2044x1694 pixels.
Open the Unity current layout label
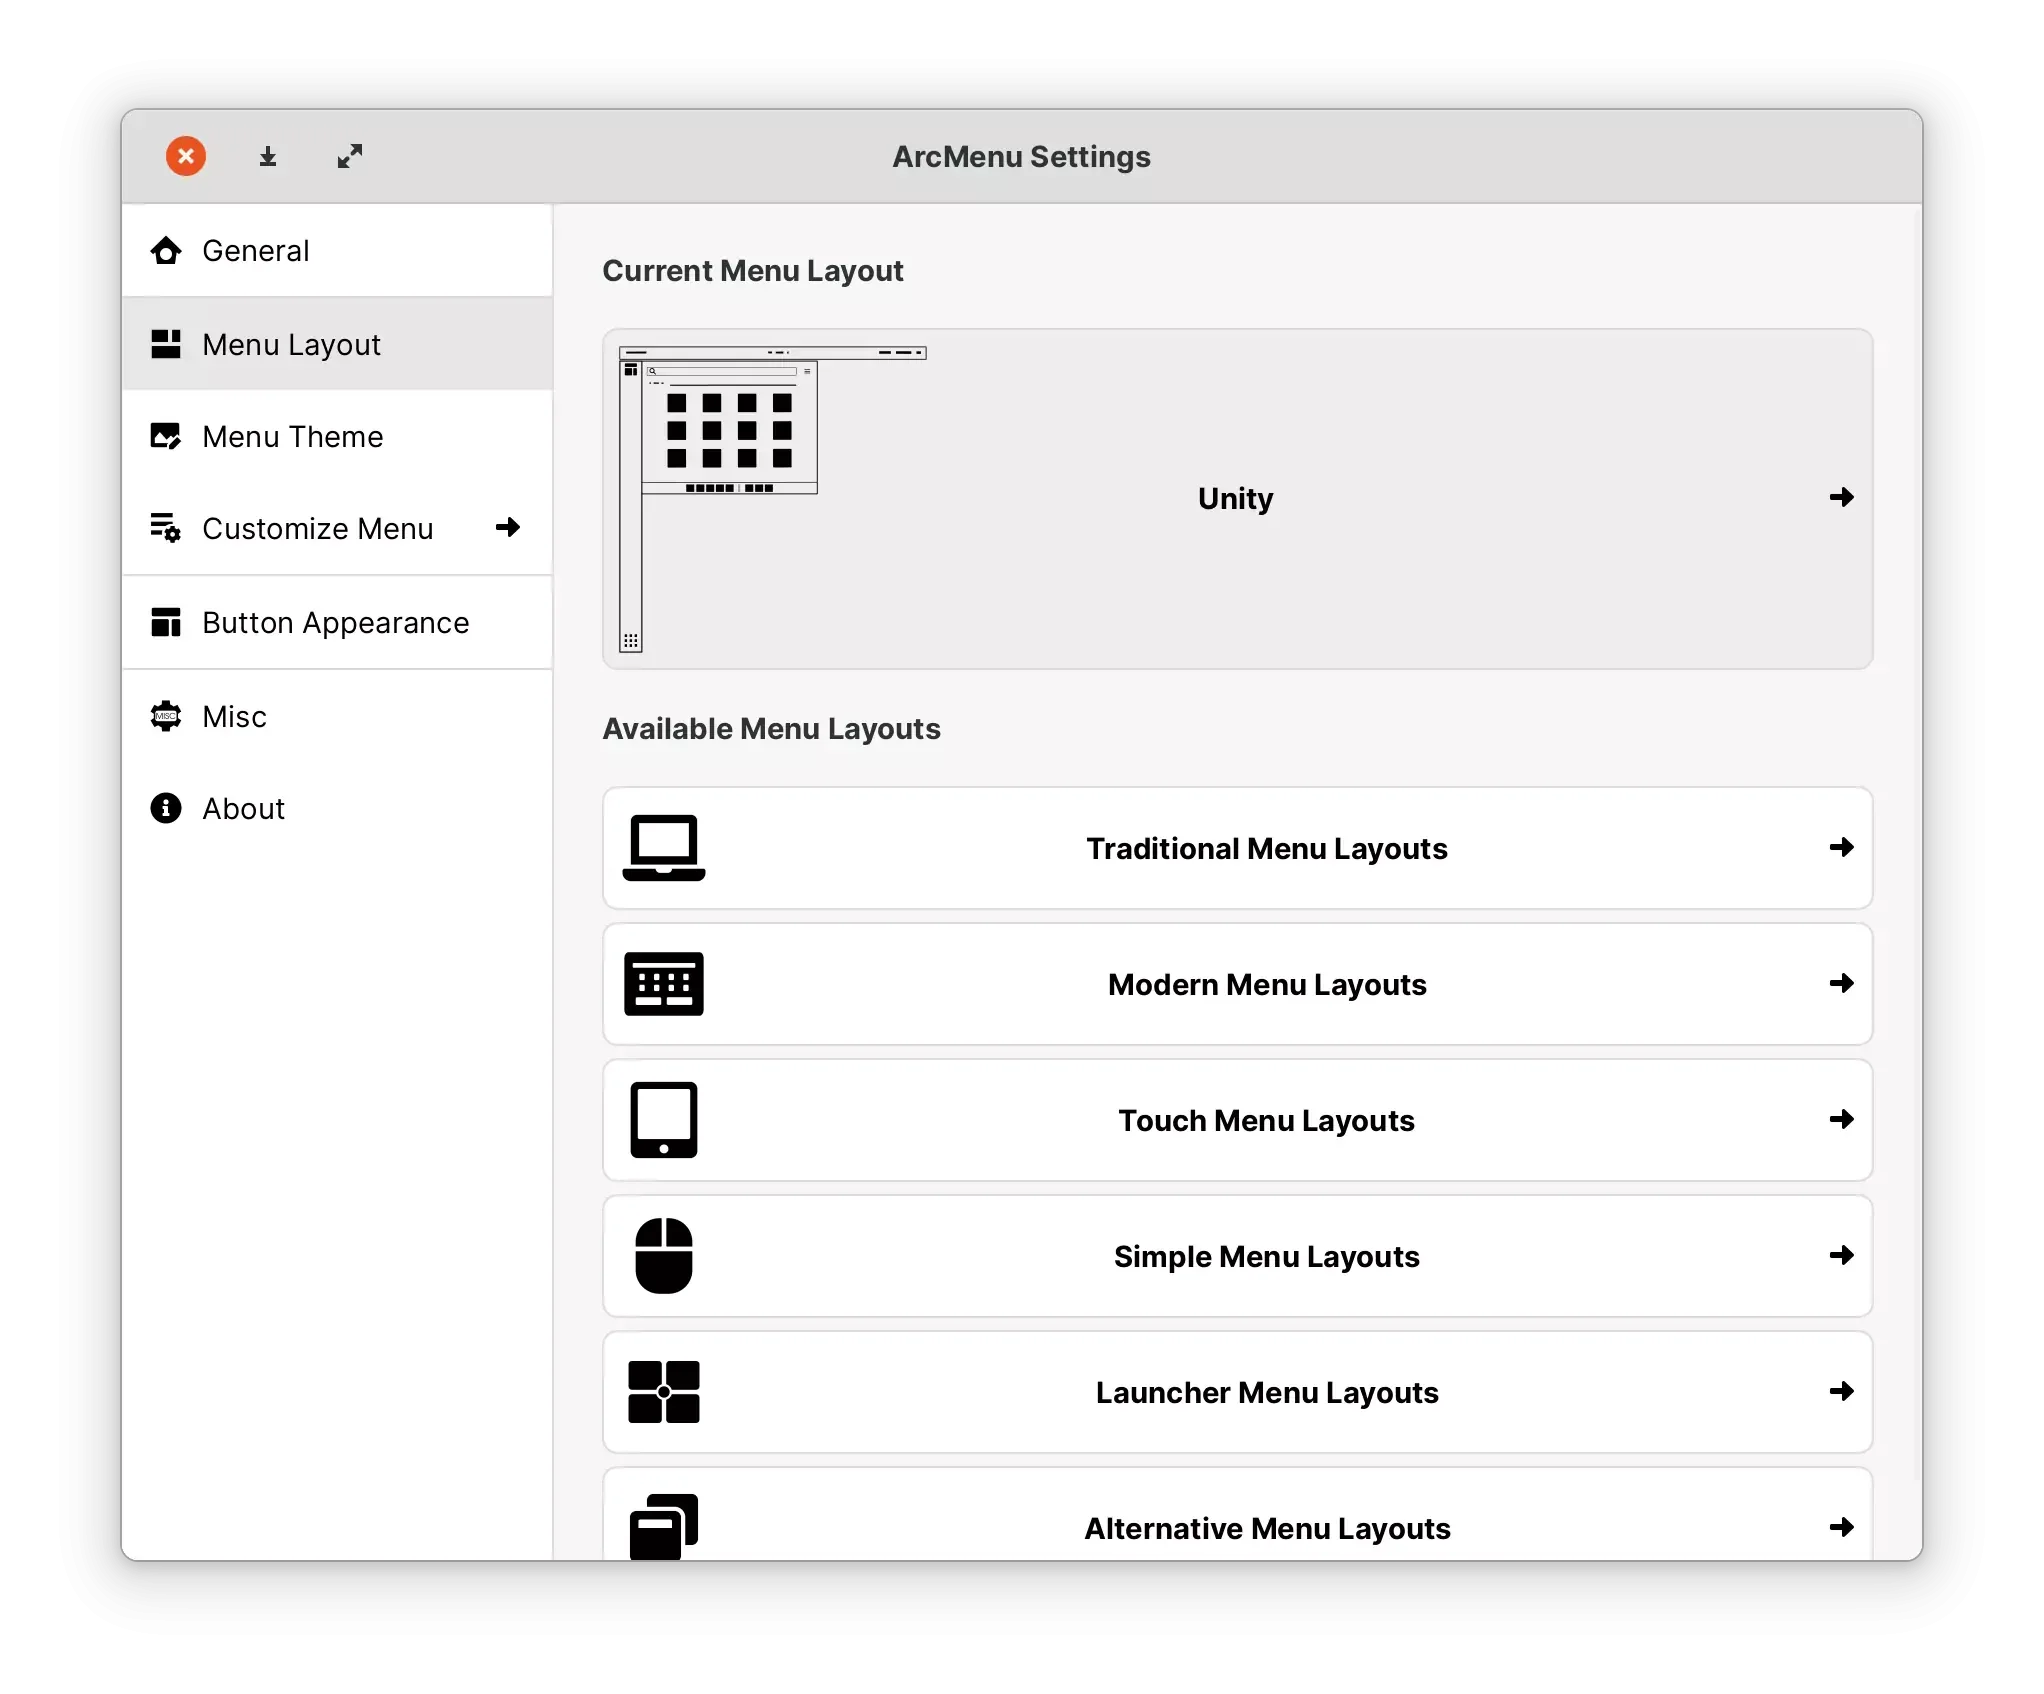point(1236,499)
